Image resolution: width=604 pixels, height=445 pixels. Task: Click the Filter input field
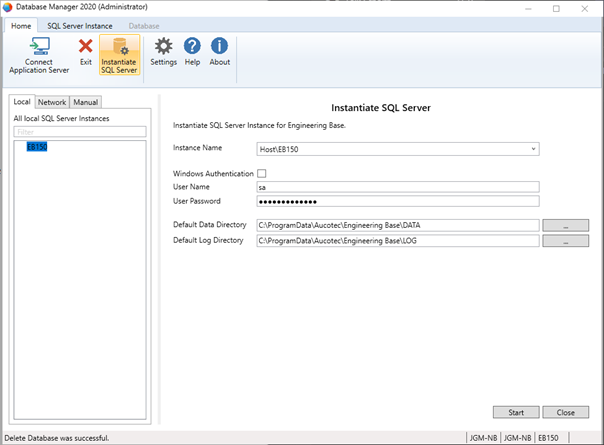[80, 132]
